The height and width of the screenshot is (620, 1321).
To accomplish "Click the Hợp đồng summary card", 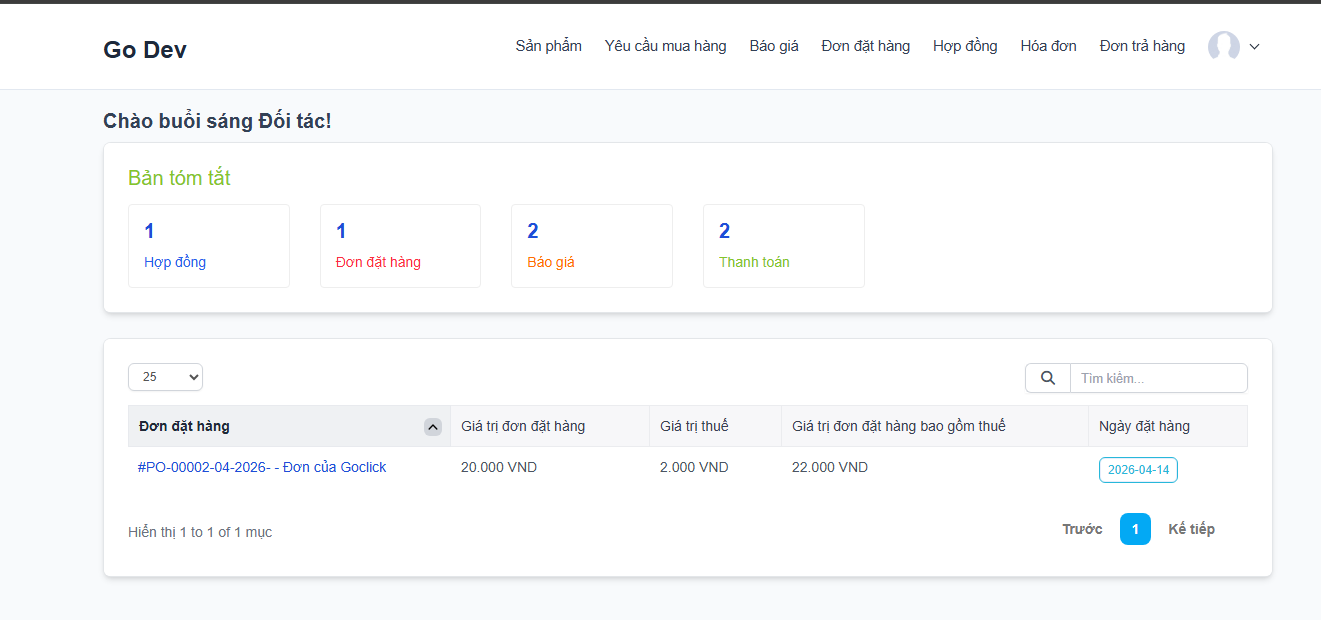I will (x=209, y=246).
